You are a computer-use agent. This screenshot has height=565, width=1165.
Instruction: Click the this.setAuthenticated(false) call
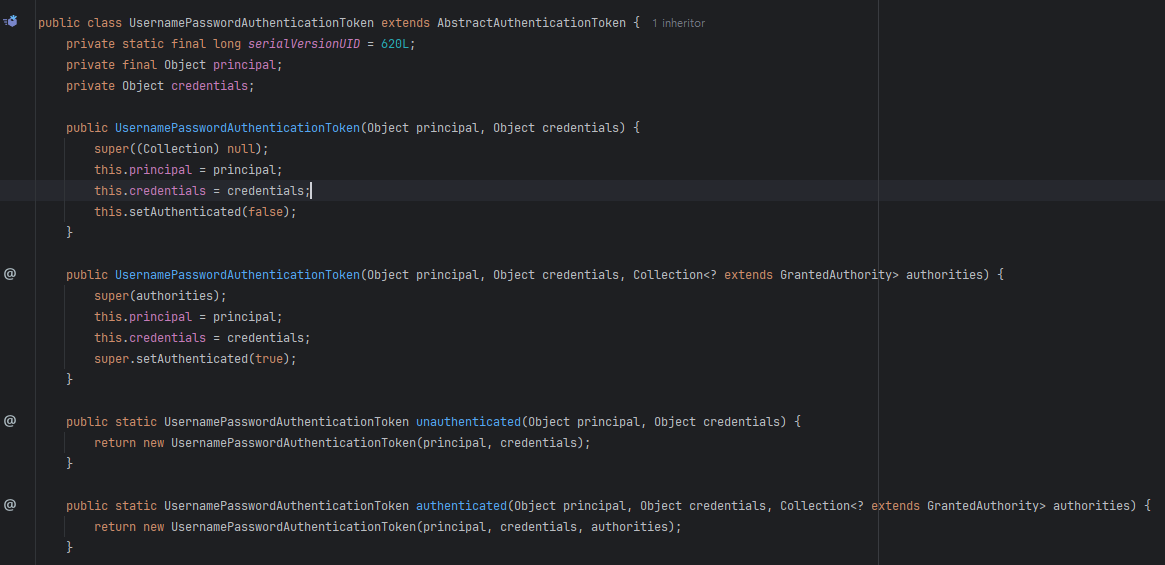(195, 212)
